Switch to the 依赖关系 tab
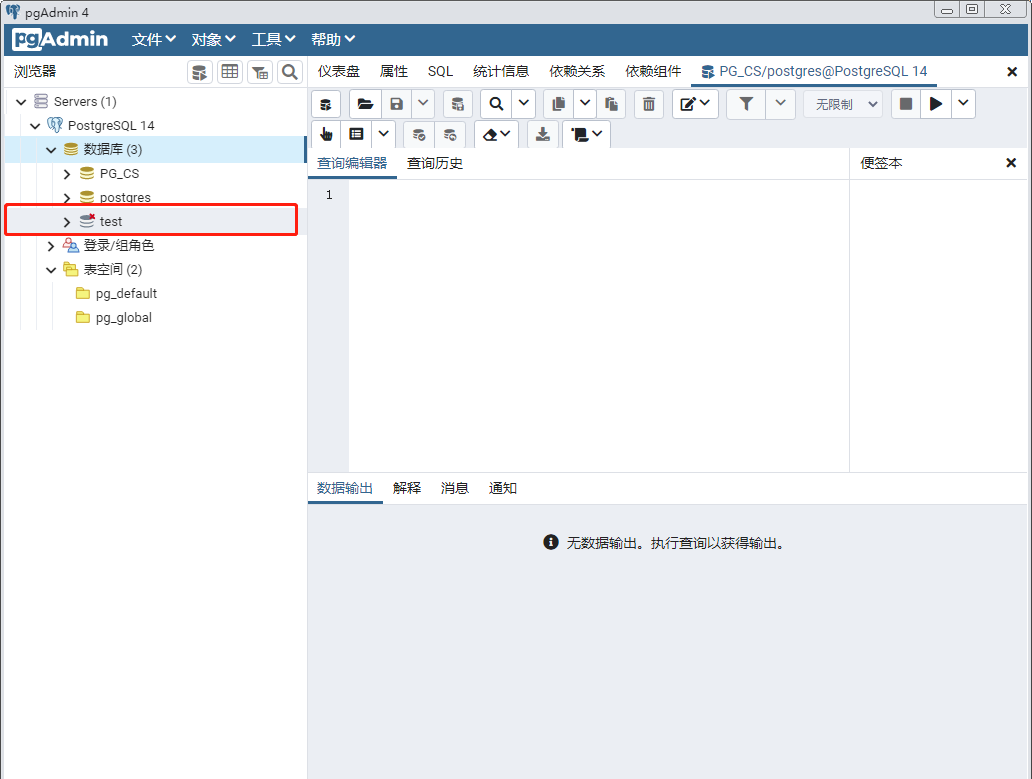The height and width of the screenshot is (779, 1032). click(577, 71)
